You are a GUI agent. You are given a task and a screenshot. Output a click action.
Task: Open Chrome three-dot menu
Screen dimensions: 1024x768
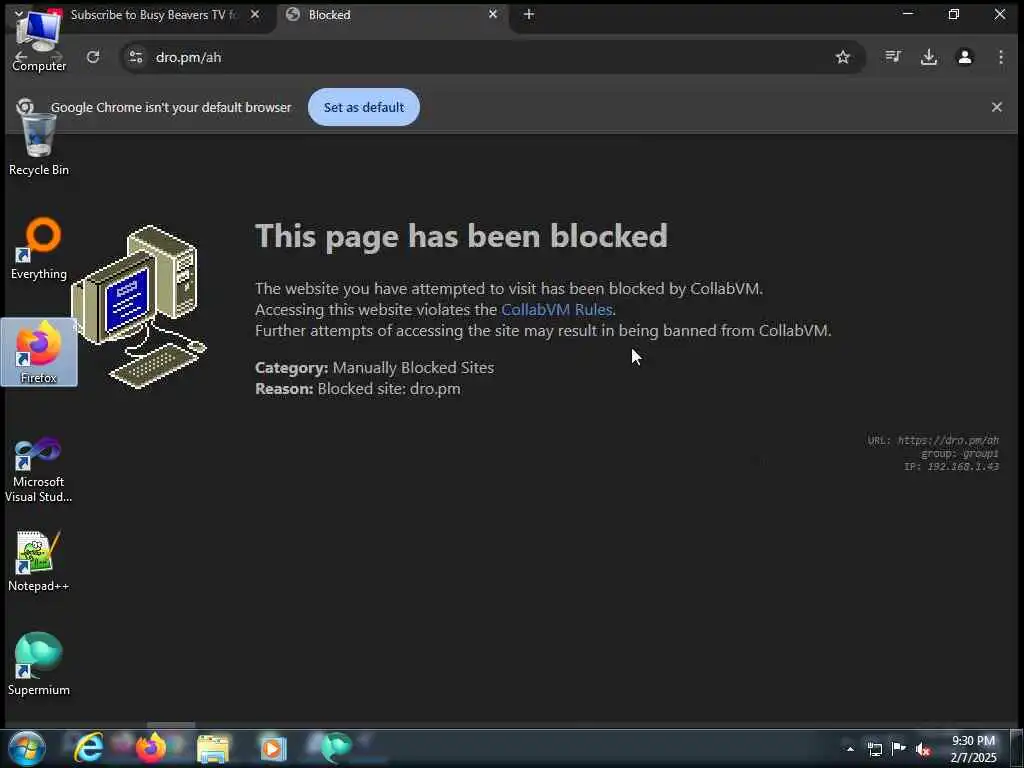[1000, 57]
